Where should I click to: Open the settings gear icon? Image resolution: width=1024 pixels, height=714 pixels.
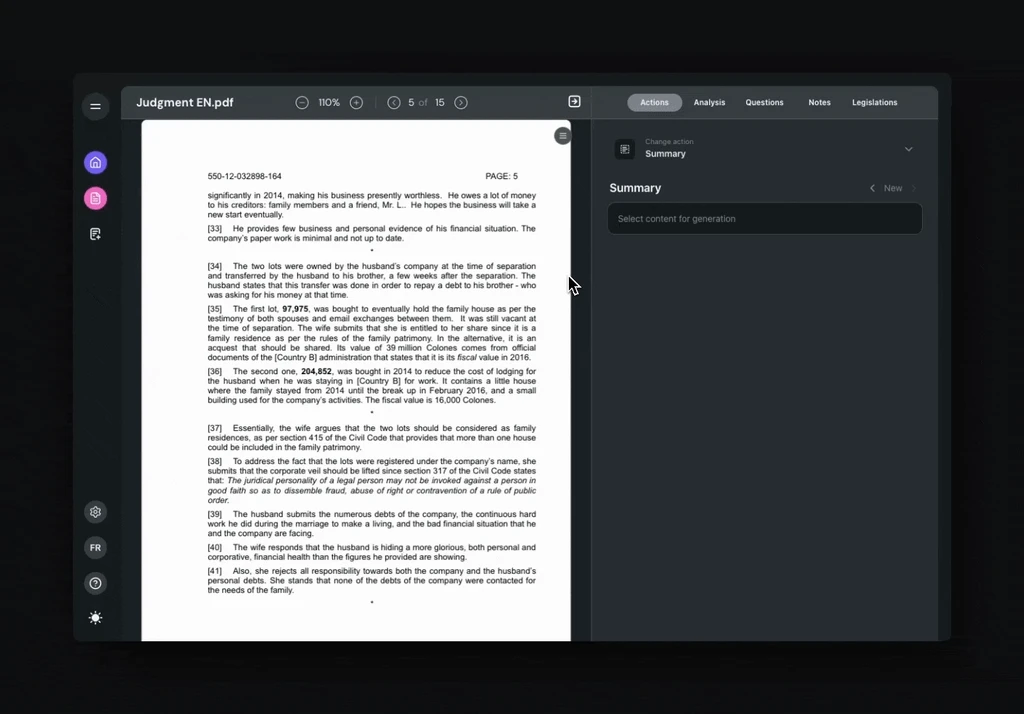pyautogui.click(x=95, y=511)
